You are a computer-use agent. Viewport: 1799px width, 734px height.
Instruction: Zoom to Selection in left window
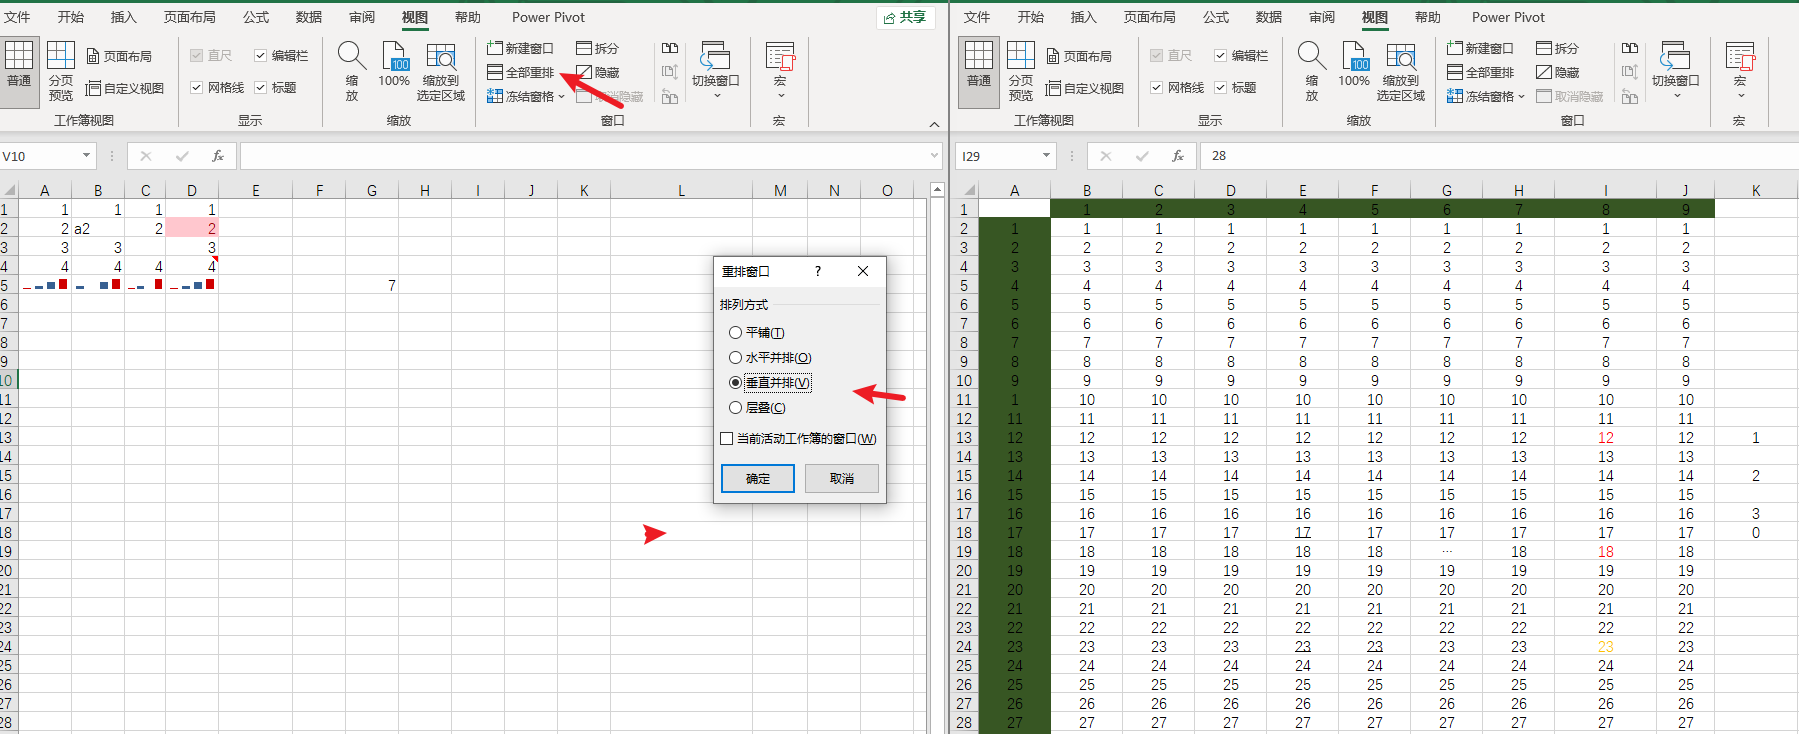click(x=441, y=71)
